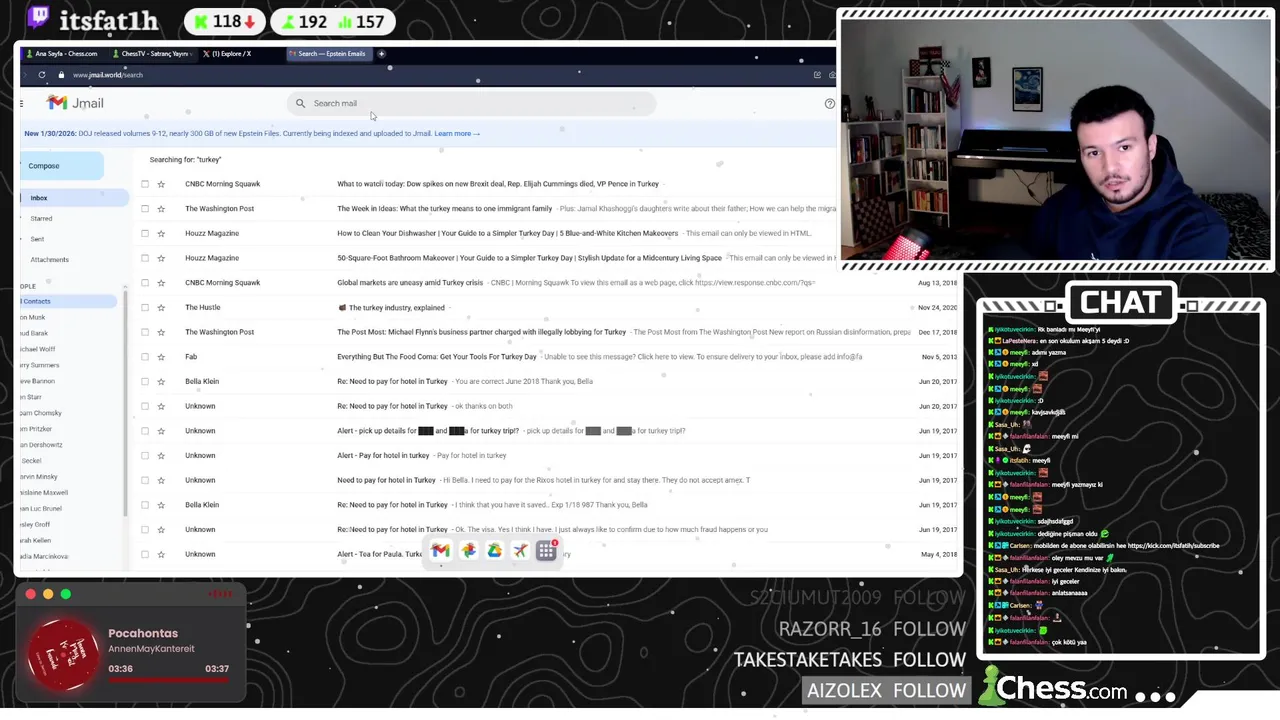Check the Post Most Michael Flynn email checkbox
The height and width of the screenshot is (720, 1280).
pos(145,332)
